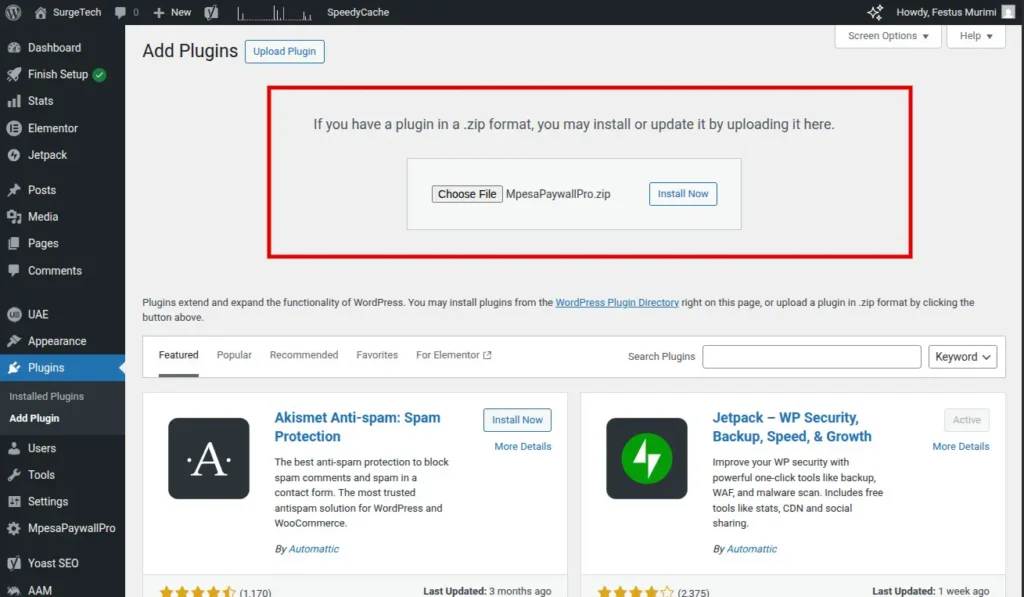Click the Search Plugins input field
This screenshot has width=1024, height=597.
(x=811, y=357)
